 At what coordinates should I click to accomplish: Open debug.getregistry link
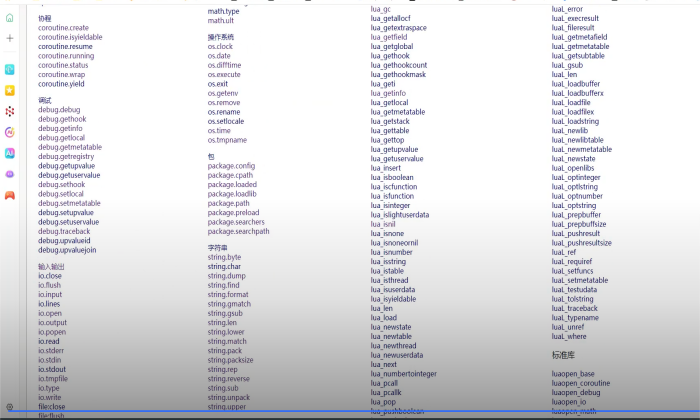pos(66,157)
